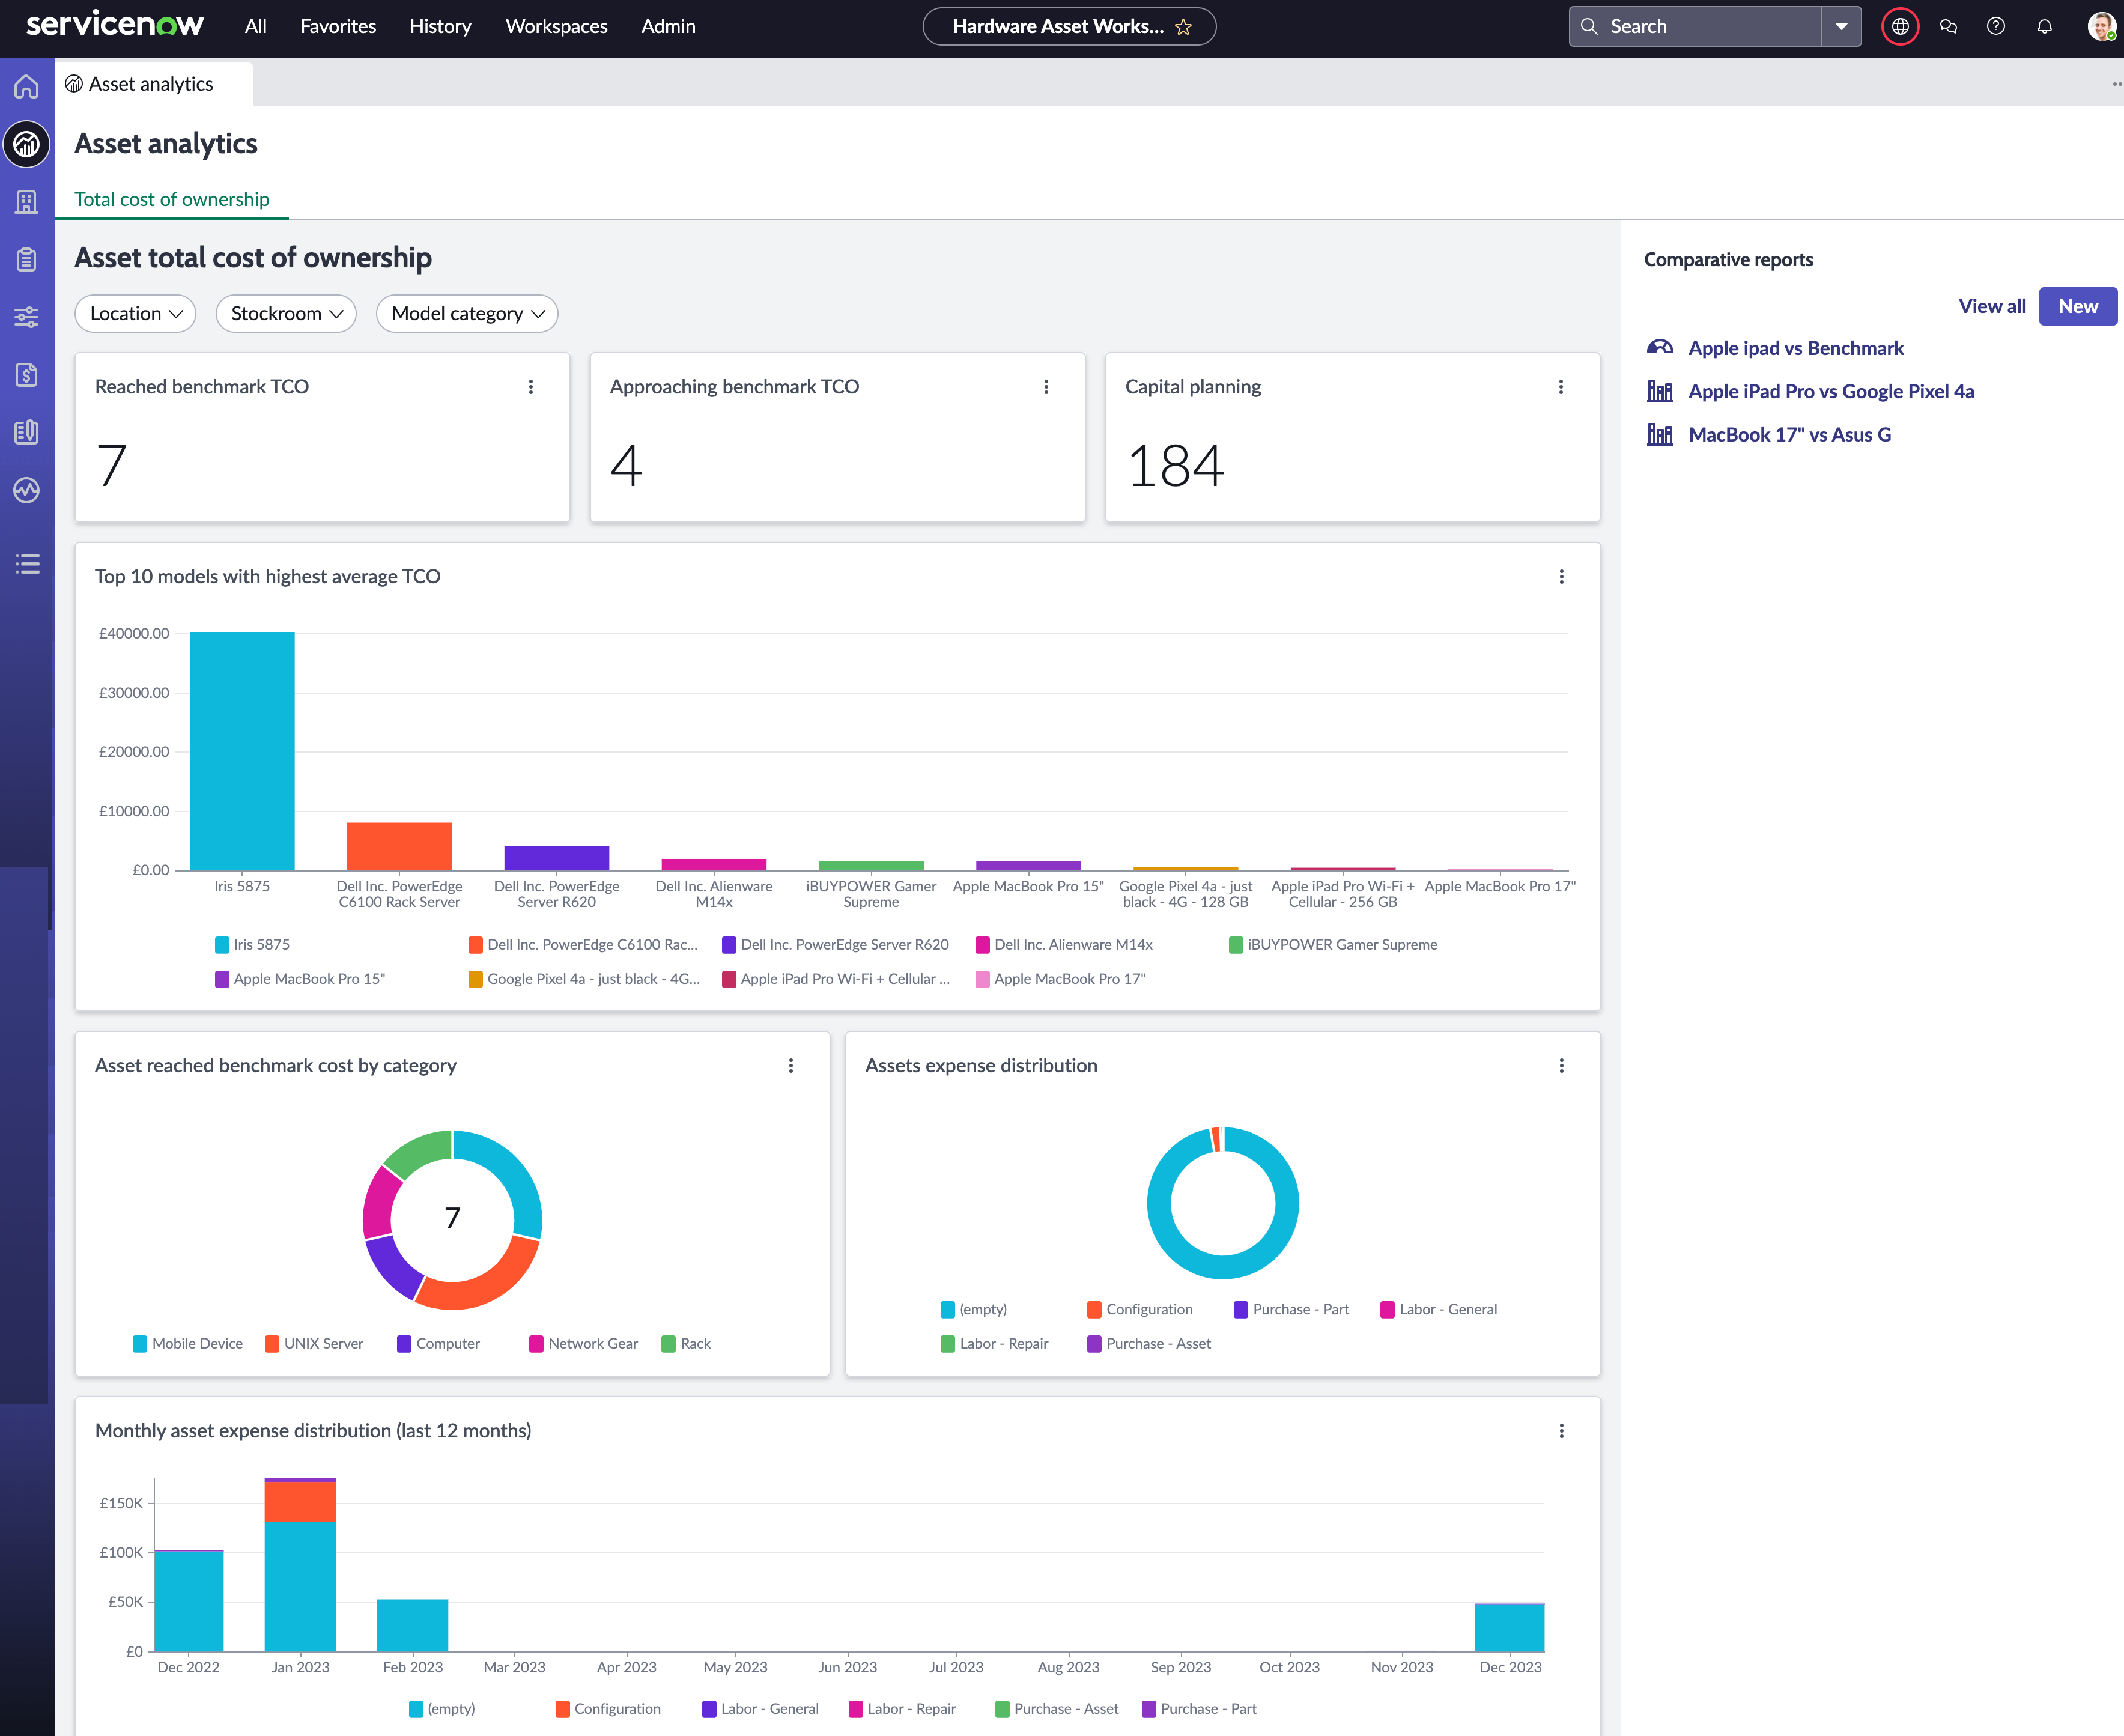Image resolution: width=2124 pixels, height=1736 pixels.
Task: Open the three-dot menu on Reached benchmark TCO card
Action: pos(531,387)
